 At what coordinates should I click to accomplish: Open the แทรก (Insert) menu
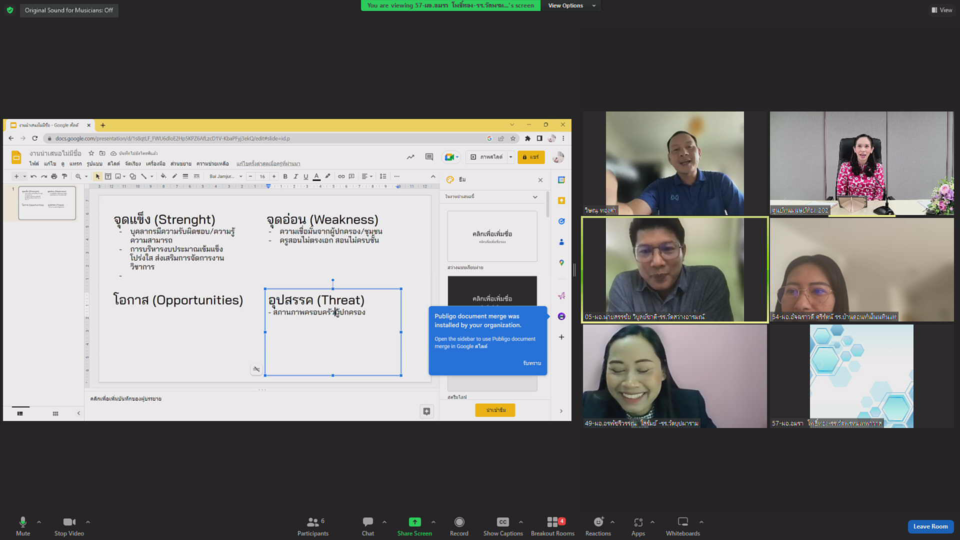tap(76, 164)
